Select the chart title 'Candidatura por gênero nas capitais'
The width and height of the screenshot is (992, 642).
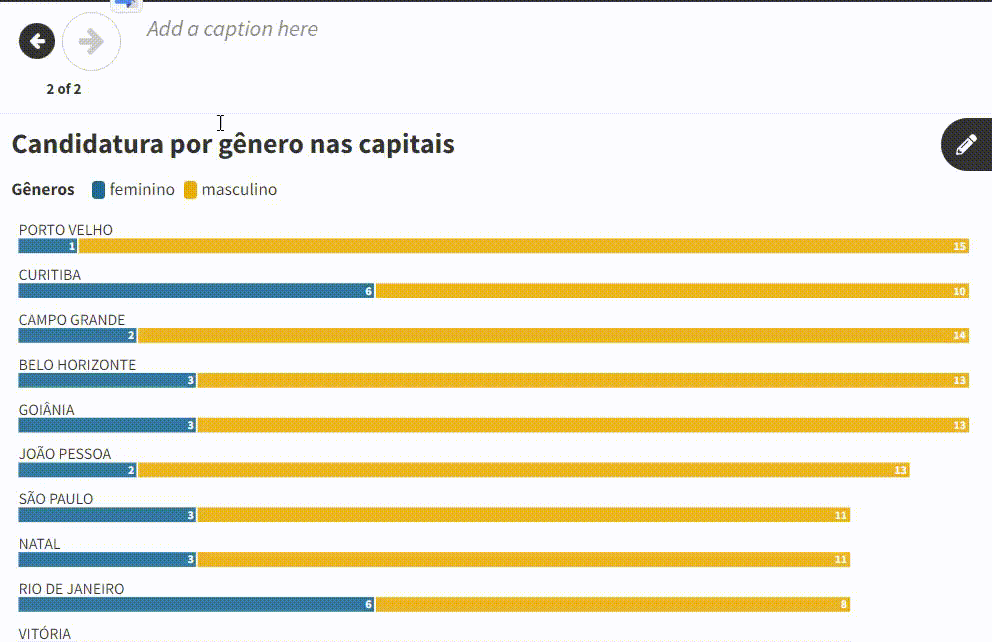(233, 144)
